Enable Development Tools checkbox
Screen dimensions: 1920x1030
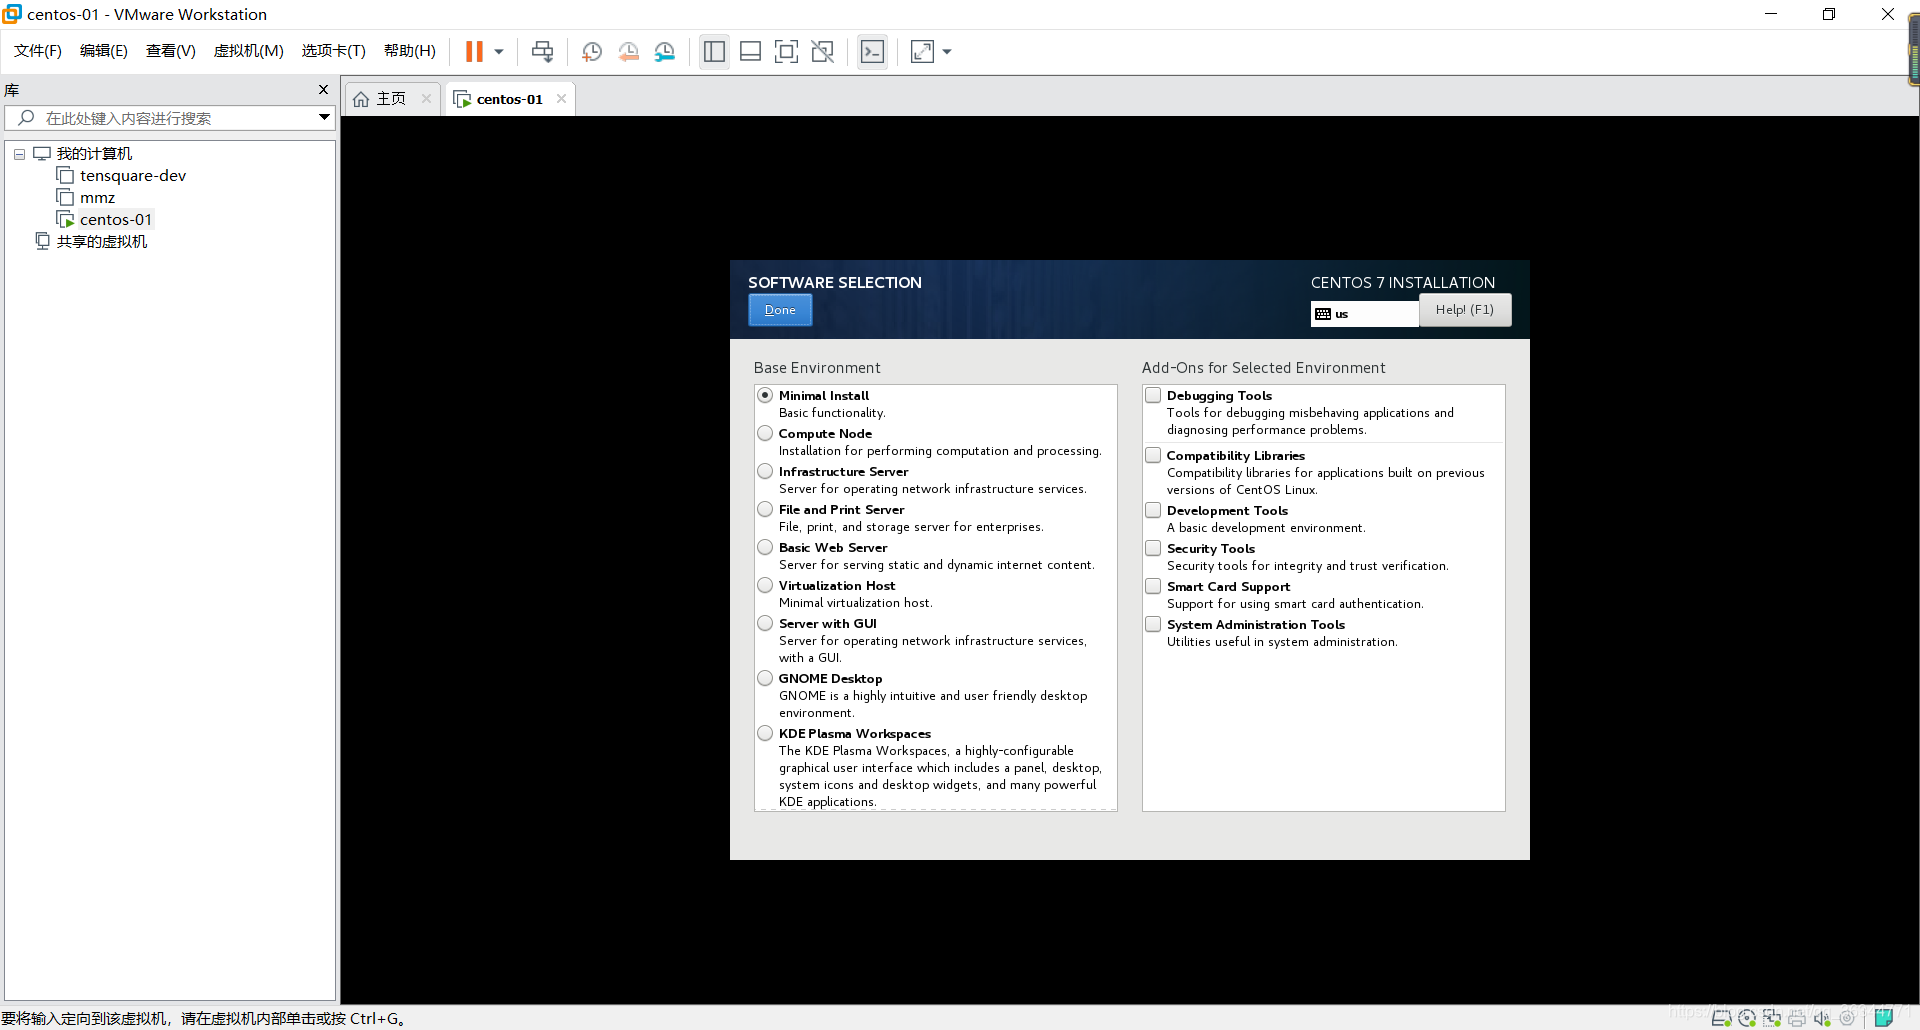pyautogui.click(x=1153, y=510)
